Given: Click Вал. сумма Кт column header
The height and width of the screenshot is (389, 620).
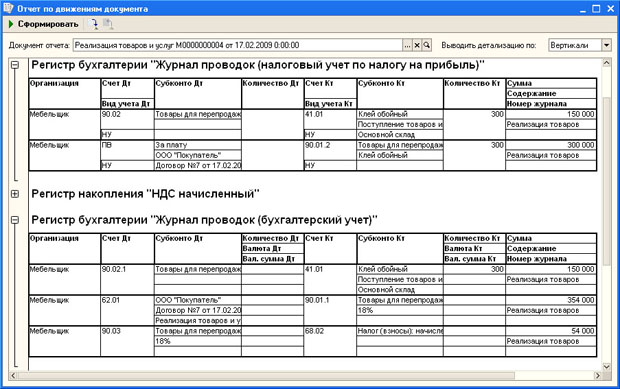Looking at the screenshot, I should [x=474, y=259].
